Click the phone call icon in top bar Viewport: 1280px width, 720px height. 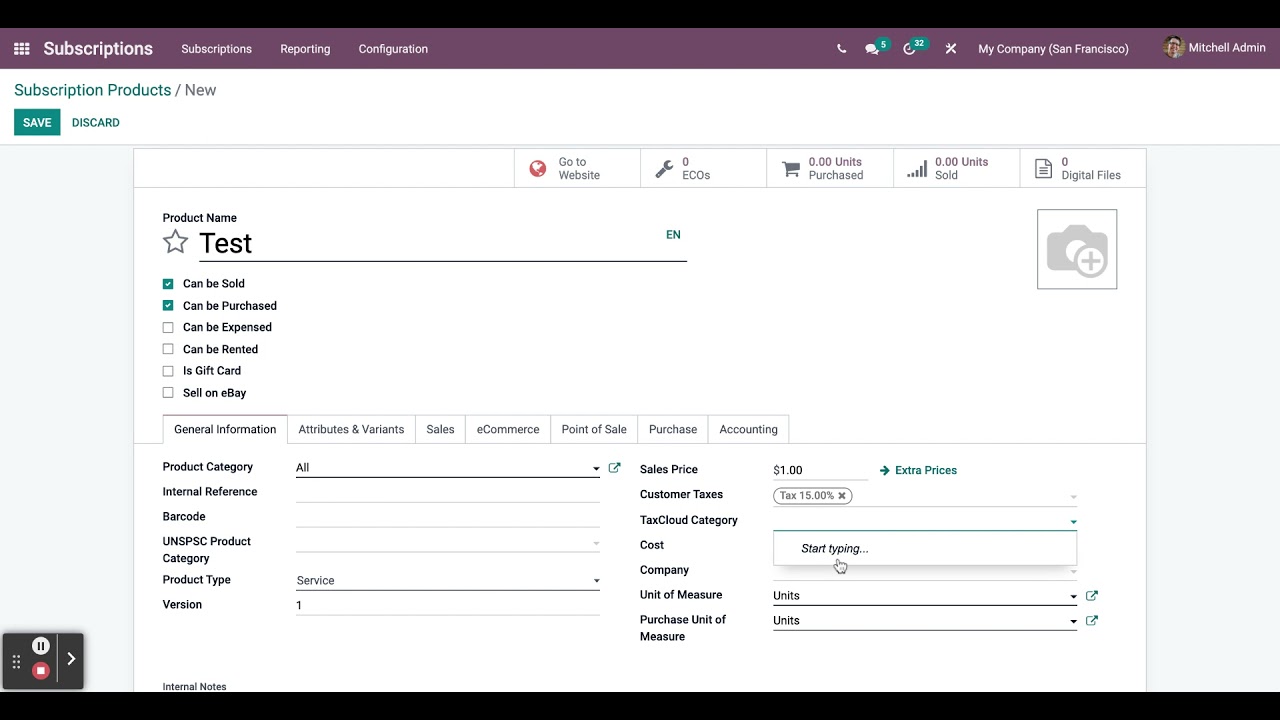pyautogui.click(x=841, y=49)
